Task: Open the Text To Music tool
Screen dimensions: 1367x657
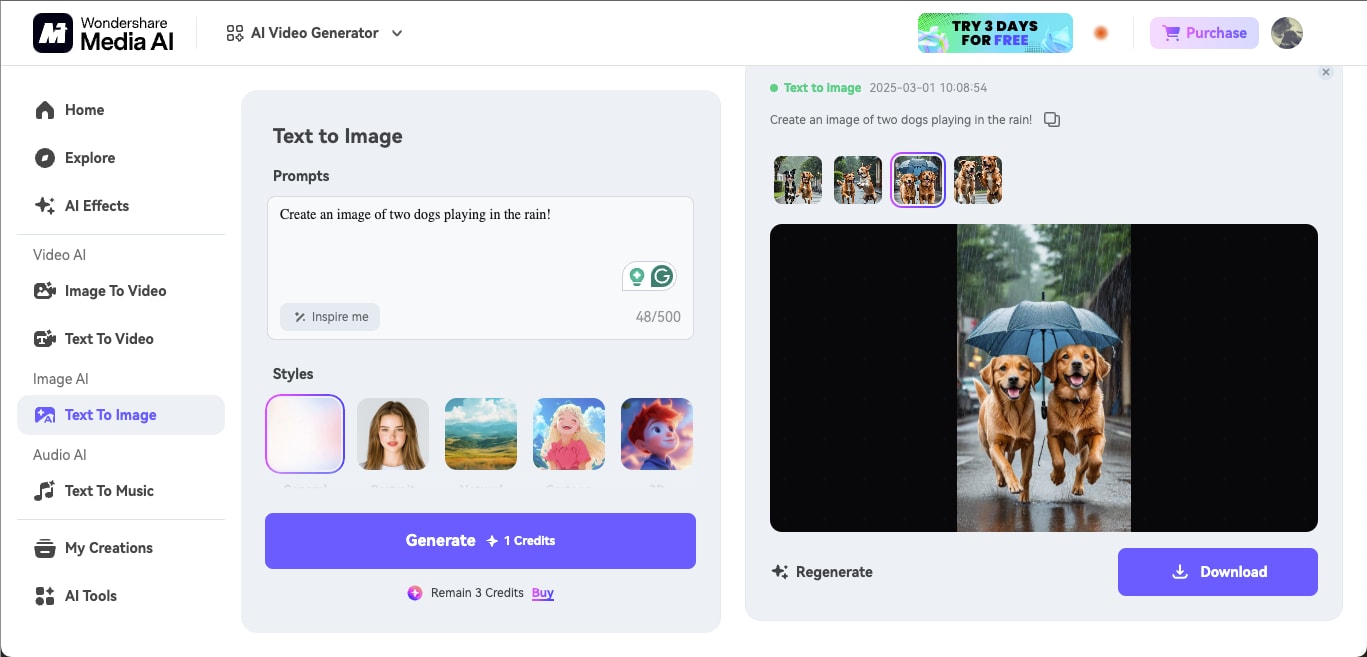Action: [x=109, y=490]
